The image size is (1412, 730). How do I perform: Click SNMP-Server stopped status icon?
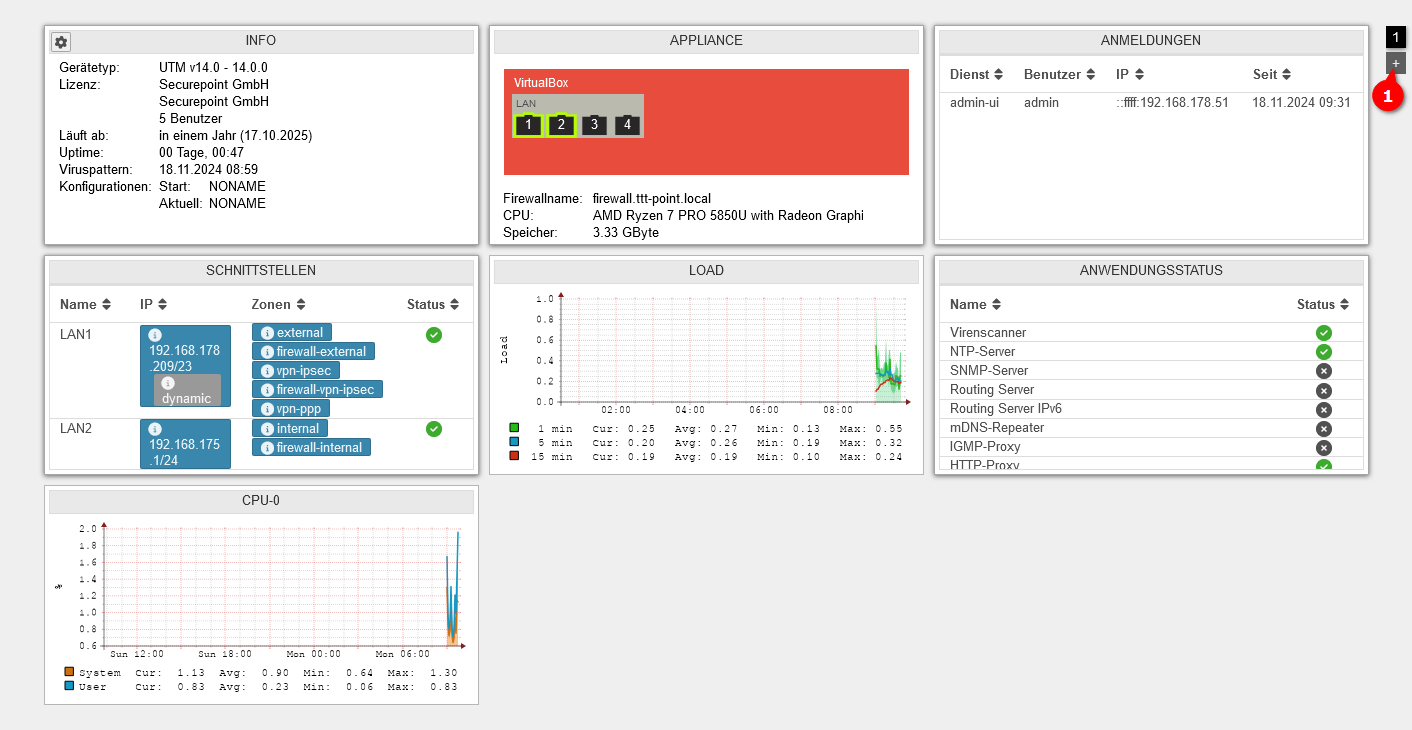pyautogui.click(x=1323, y=371)
